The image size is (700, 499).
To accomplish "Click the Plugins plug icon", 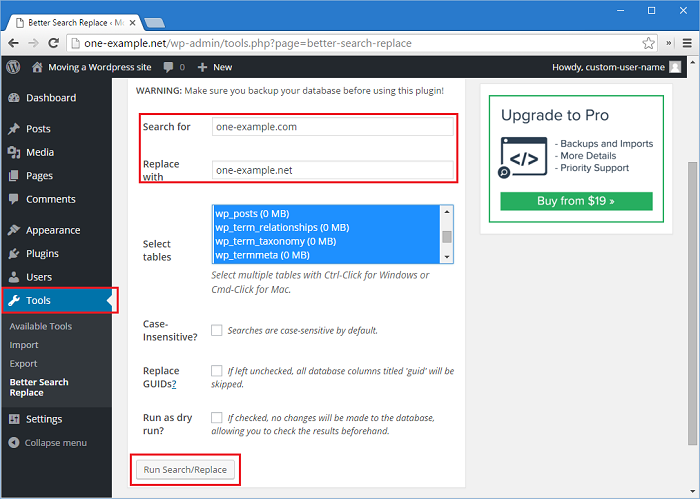I will click(x=14, y=254).
